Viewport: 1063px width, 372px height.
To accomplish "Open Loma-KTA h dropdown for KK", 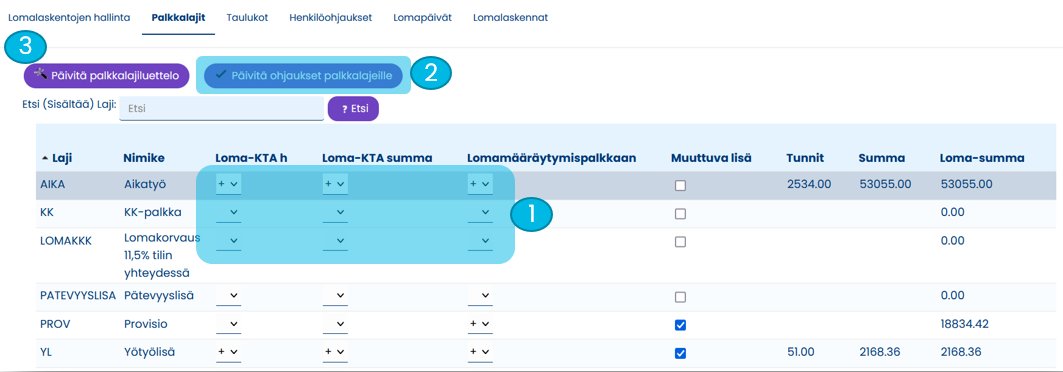I will pyautogui.click(x=228, y=213).
